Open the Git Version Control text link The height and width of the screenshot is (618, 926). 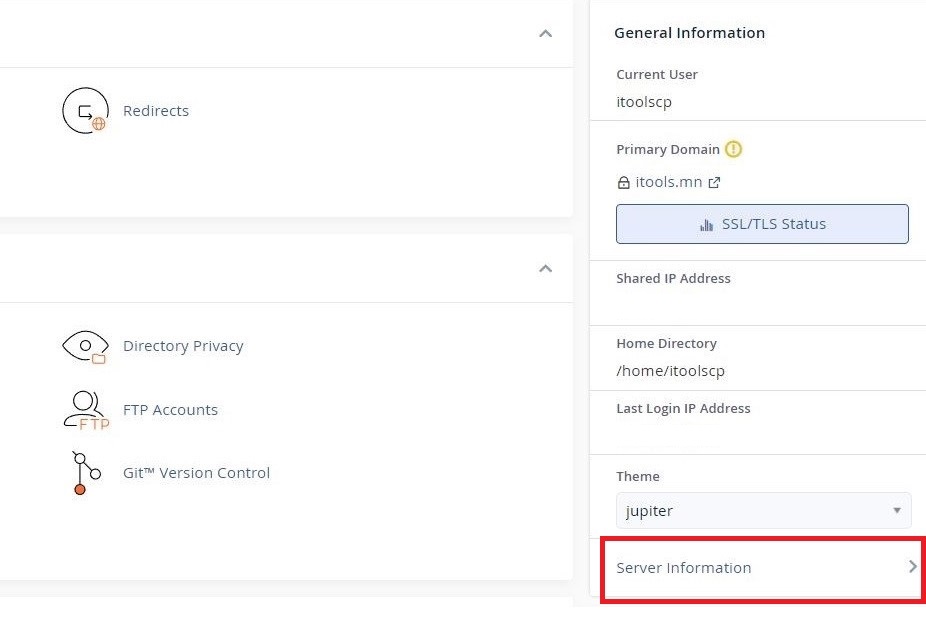(196, 473)
